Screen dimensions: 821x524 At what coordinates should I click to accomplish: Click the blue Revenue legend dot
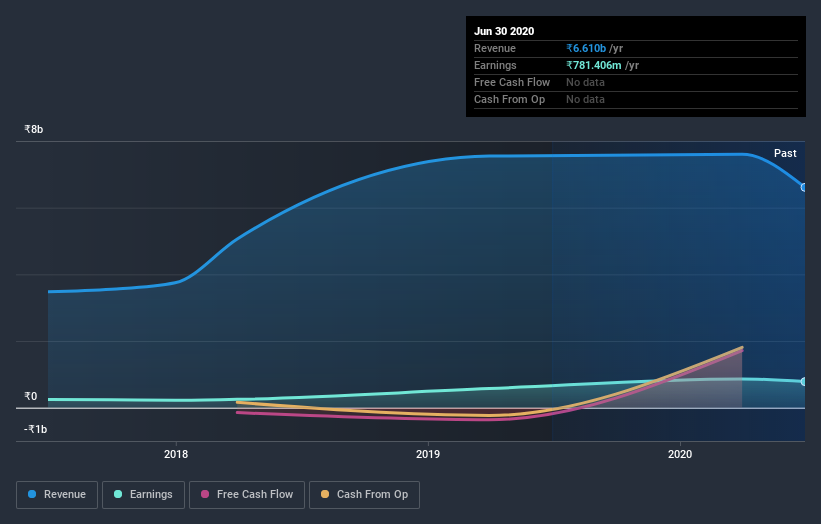pyautogui.click(x=32, y=494)
